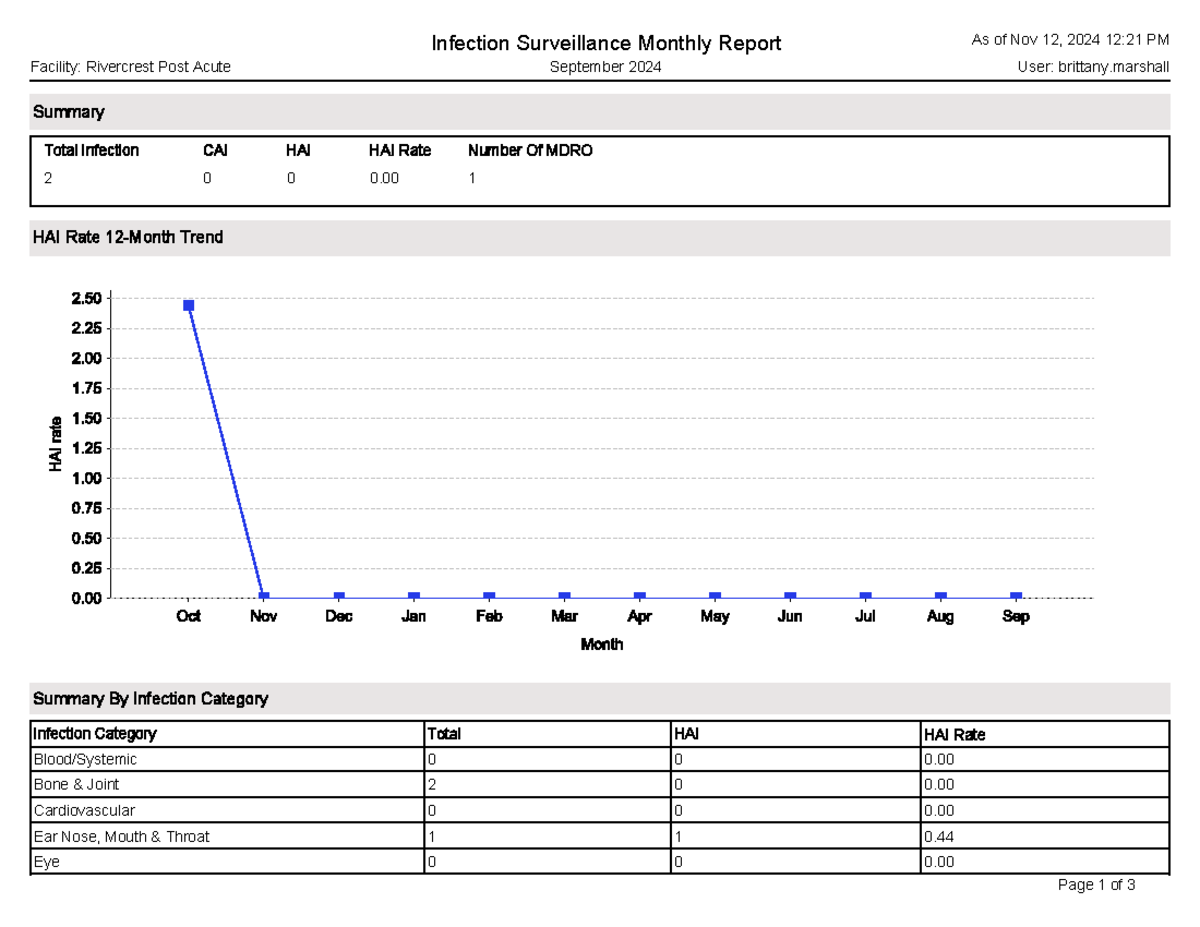This screenshot has height=927, width=1200.
Task: Select the Rivercrest Post Acute facility name
Action: pos(160,67)
